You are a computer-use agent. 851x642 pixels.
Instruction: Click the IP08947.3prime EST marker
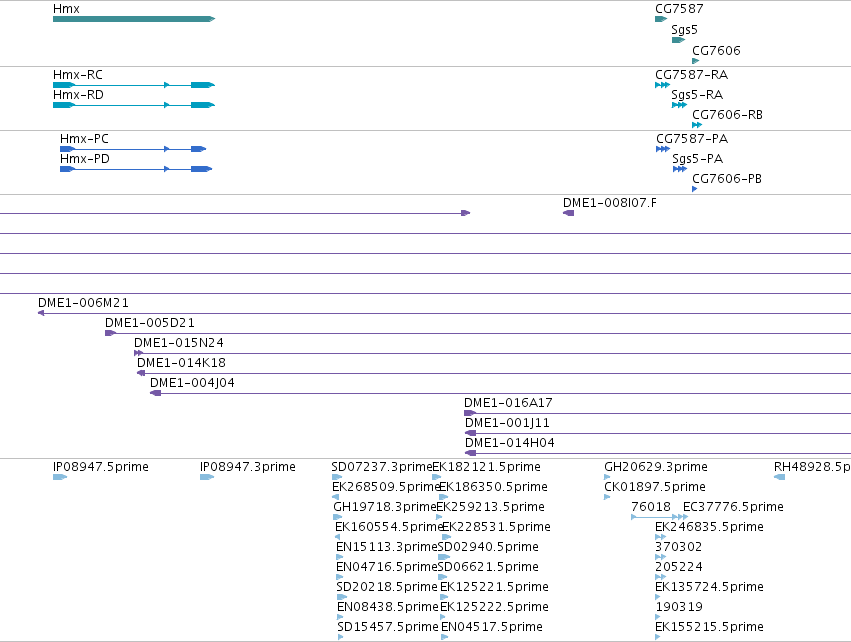tap(207, 477)
